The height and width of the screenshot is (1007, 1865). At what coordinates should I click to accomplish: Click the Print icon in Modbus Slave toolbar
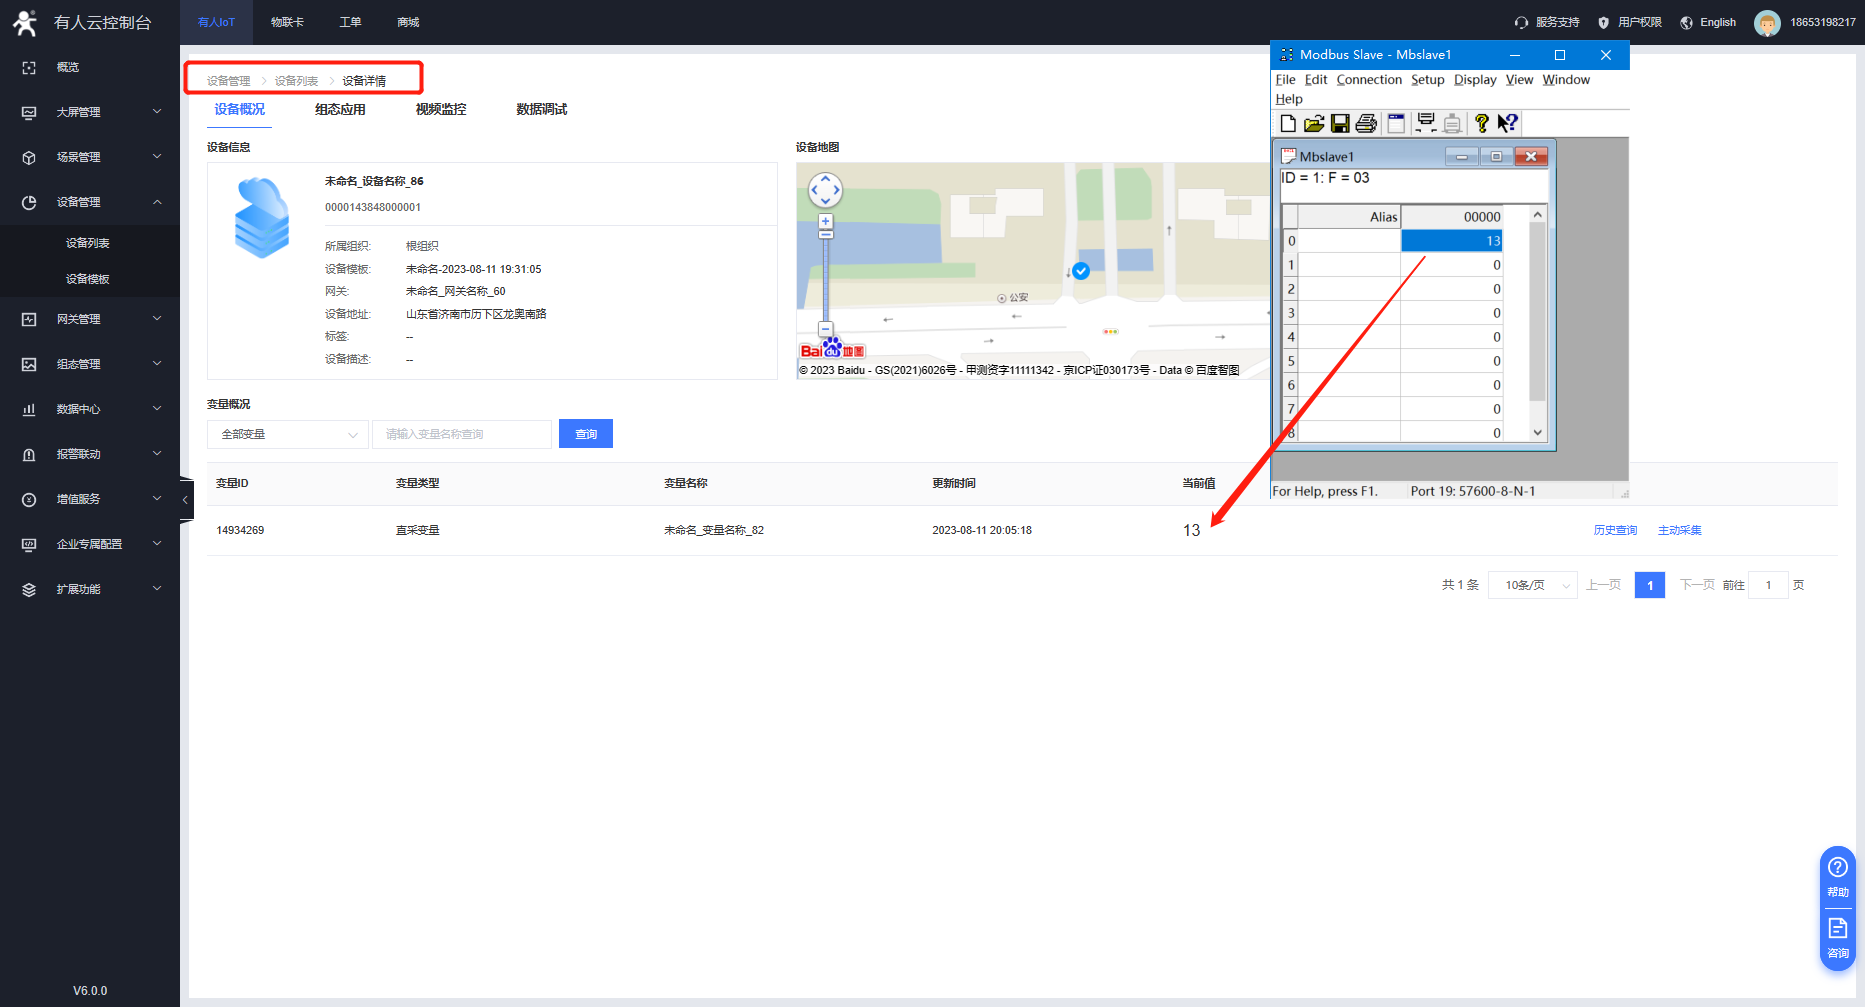(x=1366, y=123)
